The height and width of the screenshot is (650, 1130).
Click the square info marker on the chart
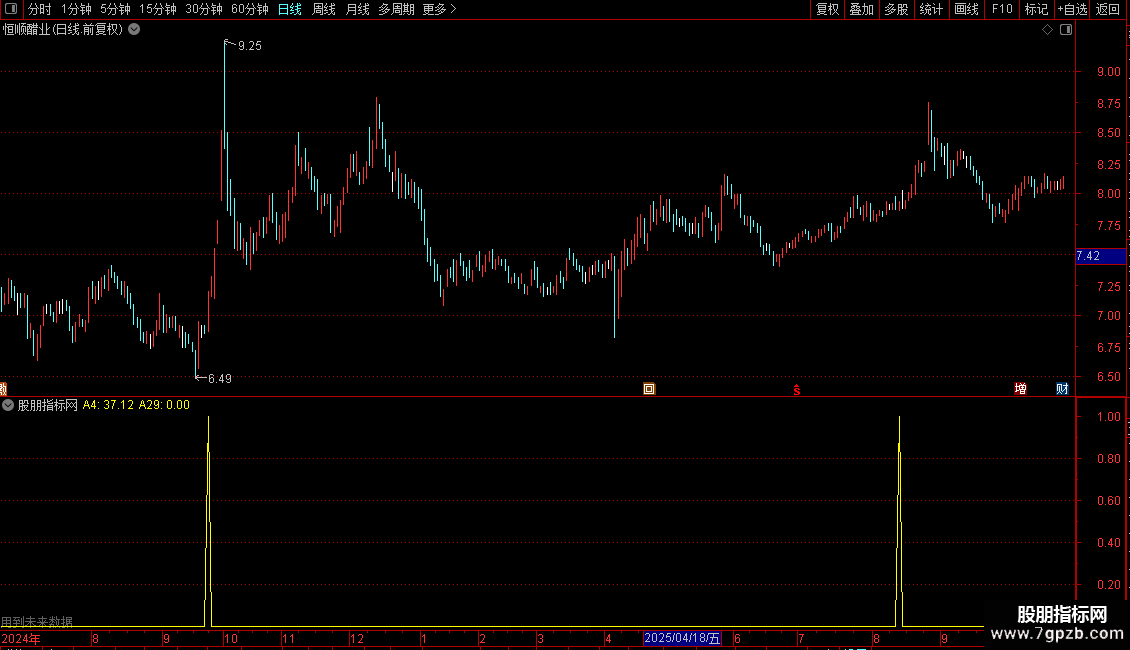pos(649,389)
